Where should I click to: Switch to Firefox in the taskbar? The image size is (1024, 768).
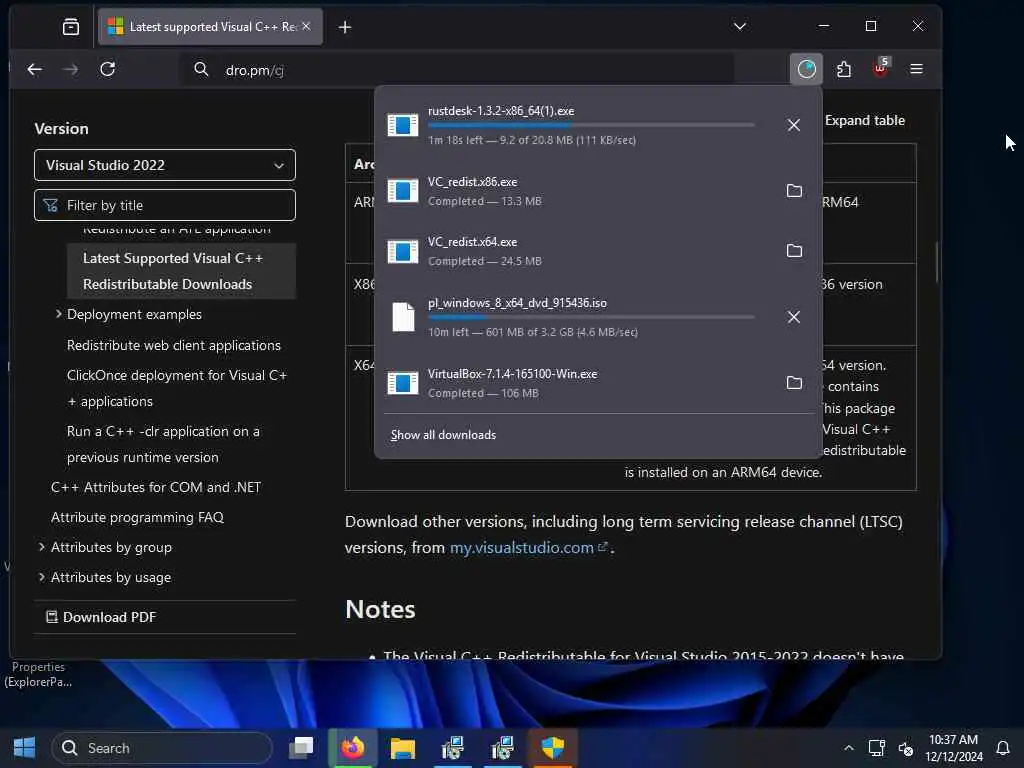352,747
